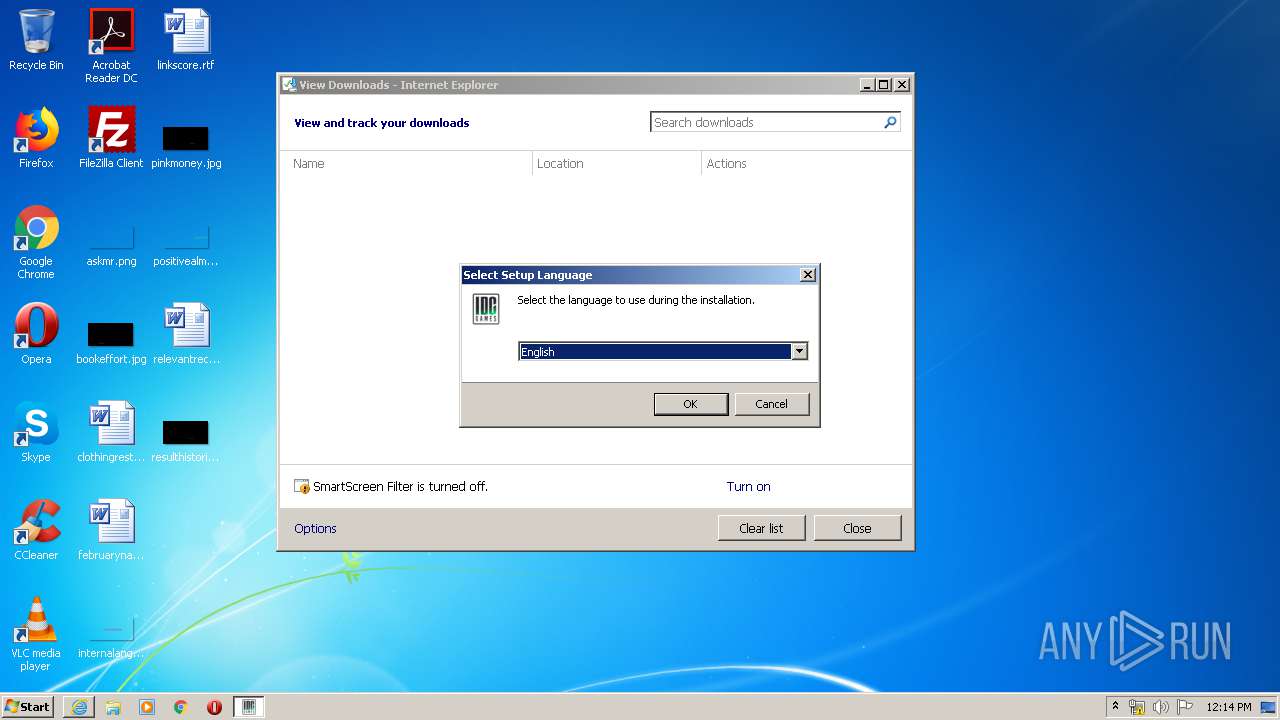Click the network tray icon
This screenshot has width=1280, height=720.
tap(1137, 707)
